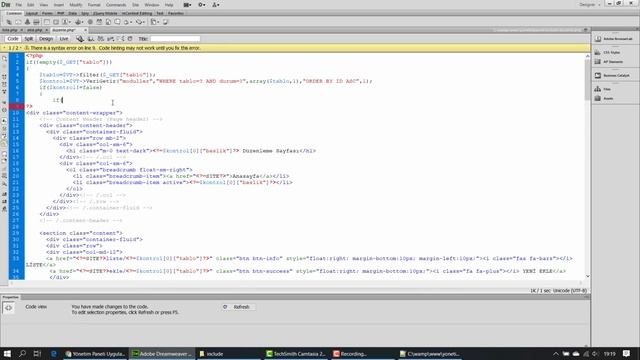Open the Commands menu

116,5
